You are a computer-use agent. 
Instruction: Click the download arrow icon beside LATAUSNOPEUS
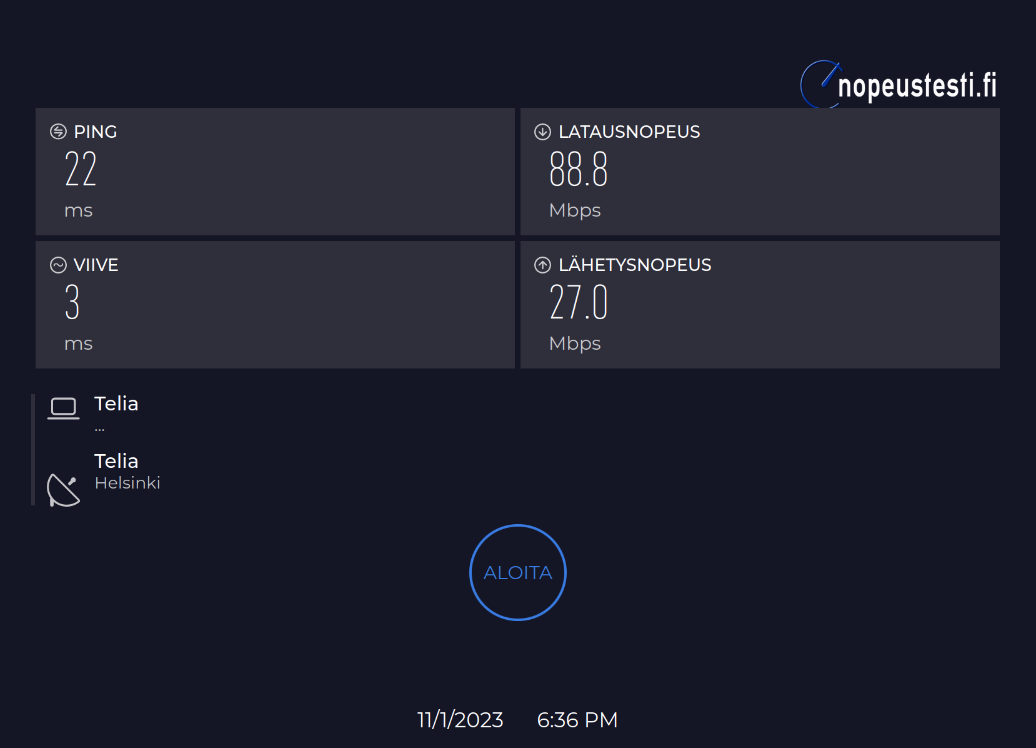click(543, 132)
